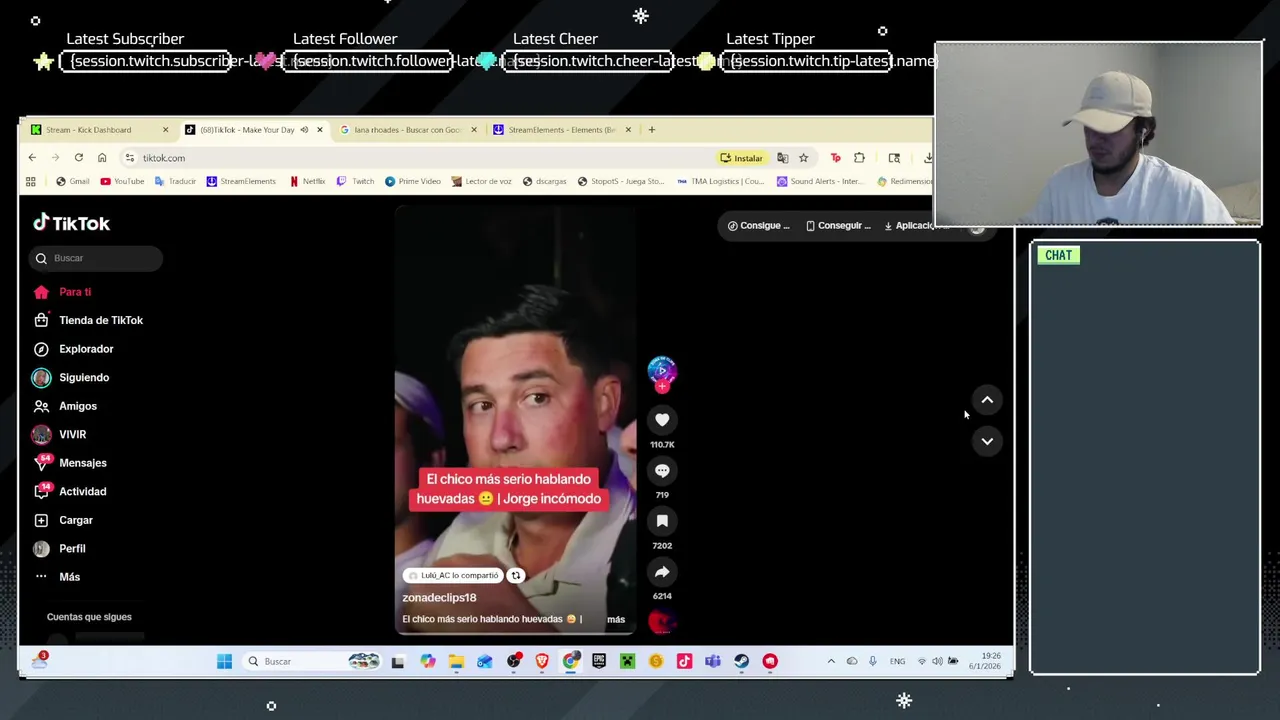The width and height of the screenshot is (1280, 720).
Task: Reload the TikTok page
Action: tap(79, 158)
